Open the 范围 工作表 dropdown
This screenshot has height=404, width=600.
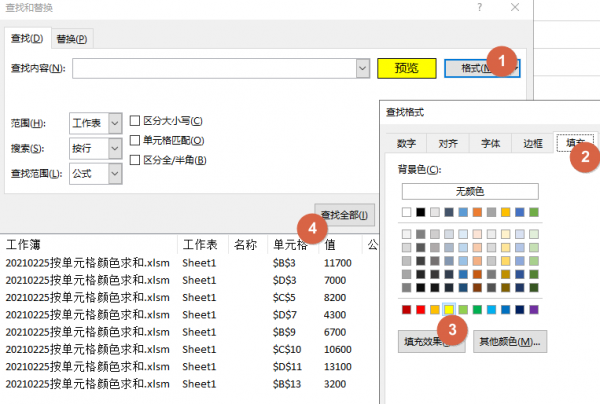tap(115, 123)
